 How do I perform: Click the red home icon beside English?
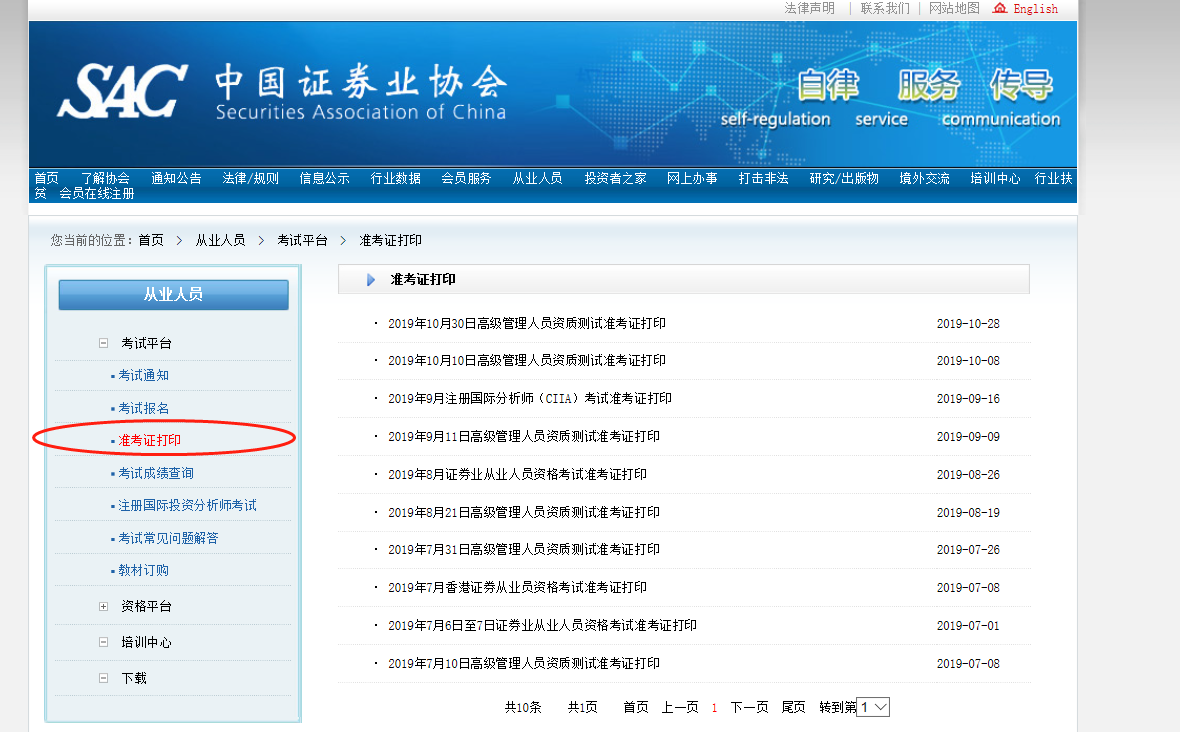click(999, 8)
